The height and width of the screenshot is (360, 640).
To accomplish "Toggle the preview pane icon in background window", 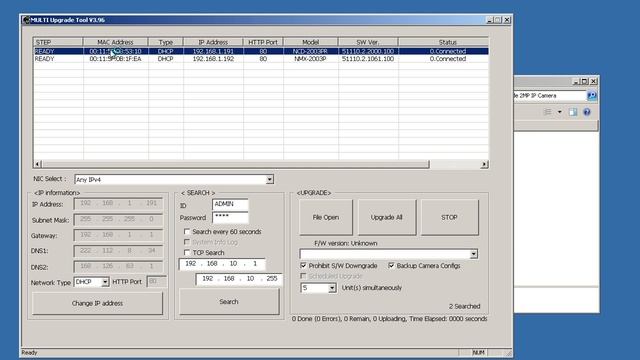I will 573,112.
